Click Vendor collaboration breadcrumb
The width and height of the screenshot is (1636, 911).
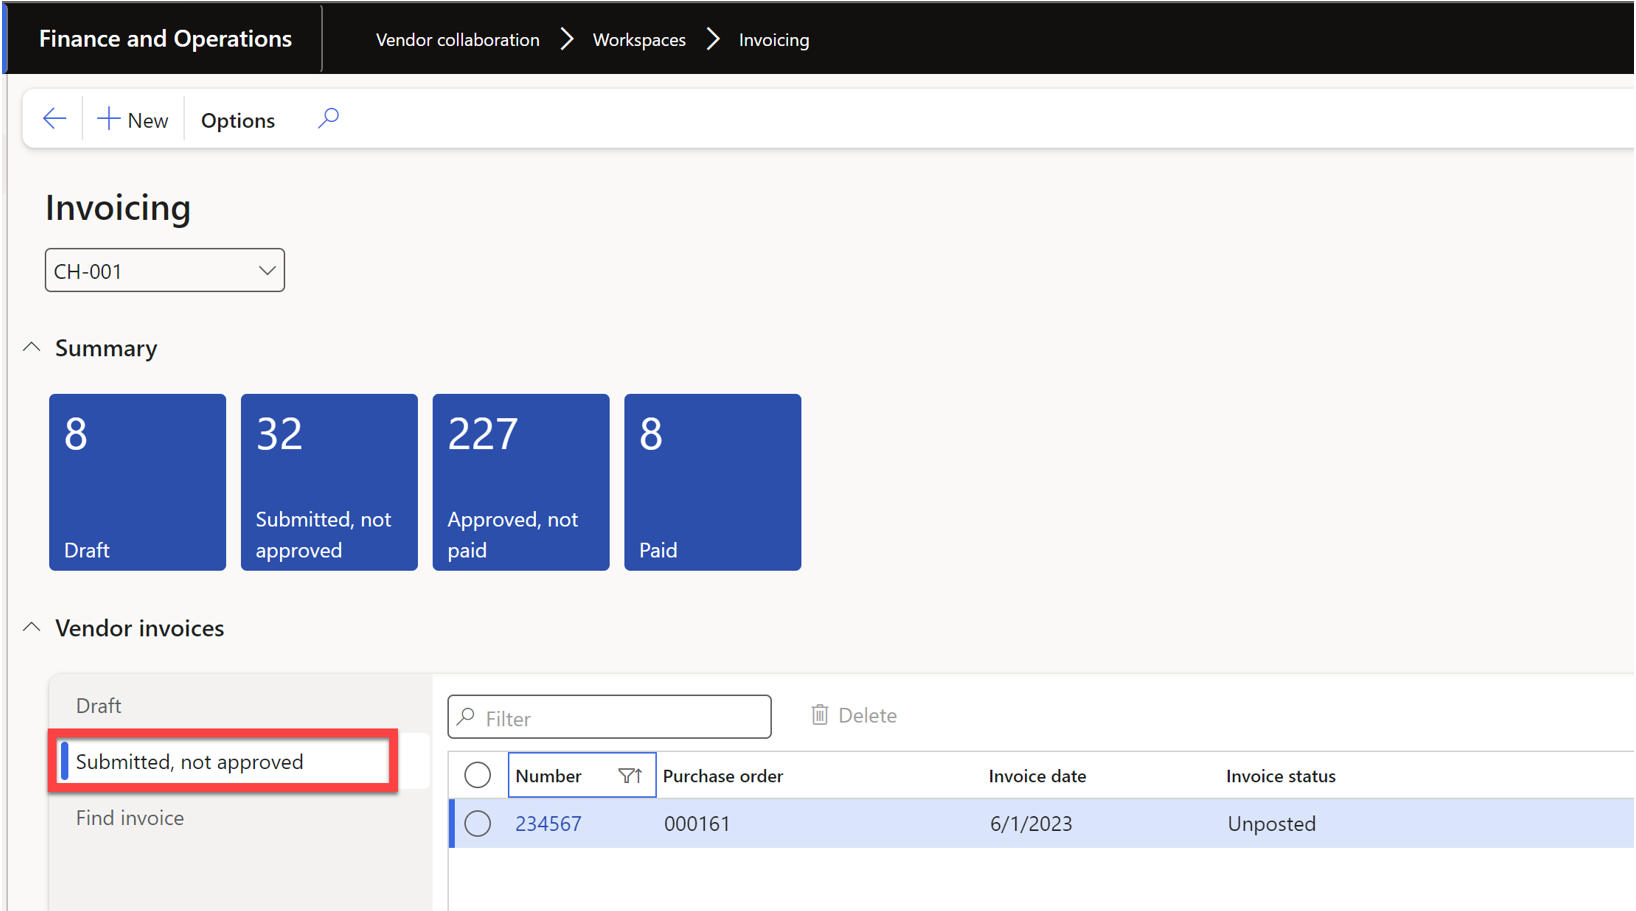458,40
